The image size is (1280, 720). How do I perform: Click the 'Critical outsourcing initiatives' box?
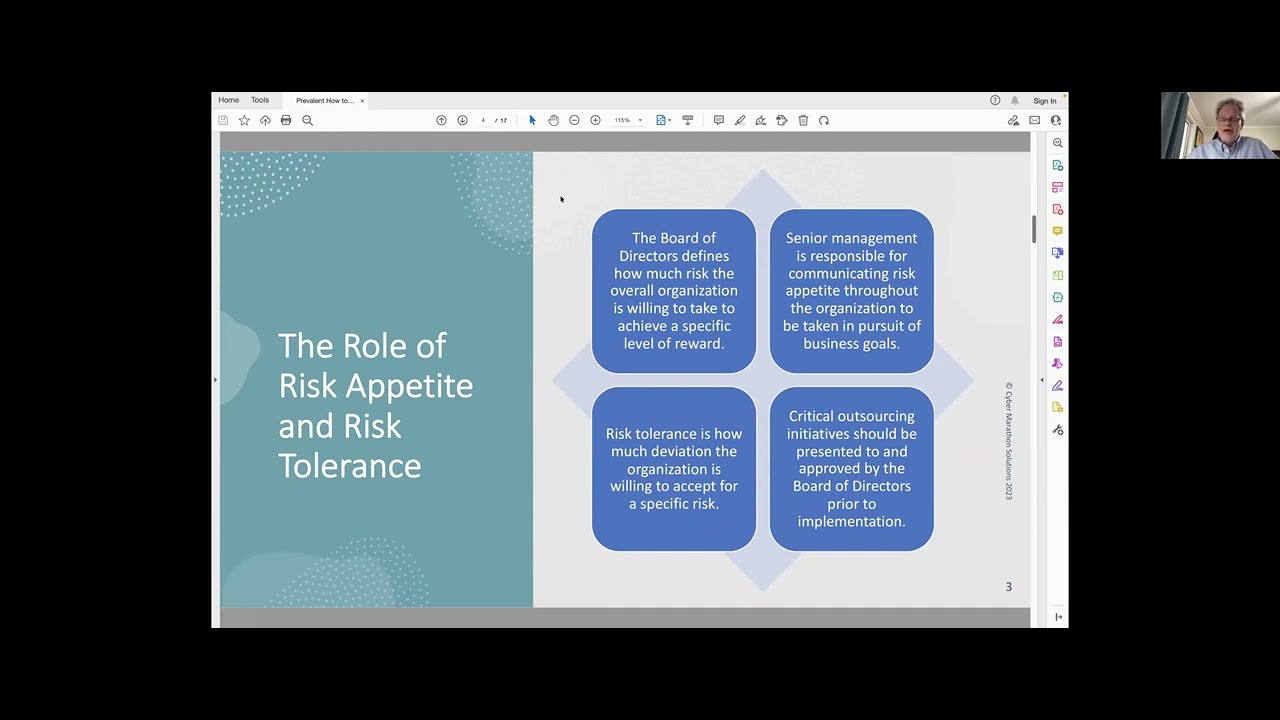click(x=852, y=469)
